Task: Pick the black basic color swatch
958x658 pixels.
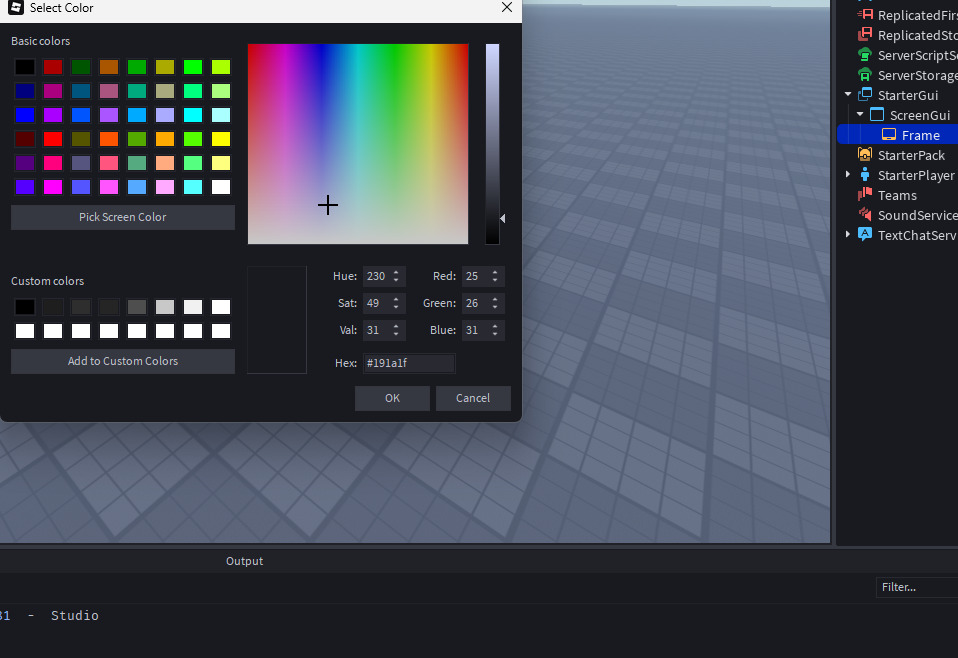Action: point(25,67)
